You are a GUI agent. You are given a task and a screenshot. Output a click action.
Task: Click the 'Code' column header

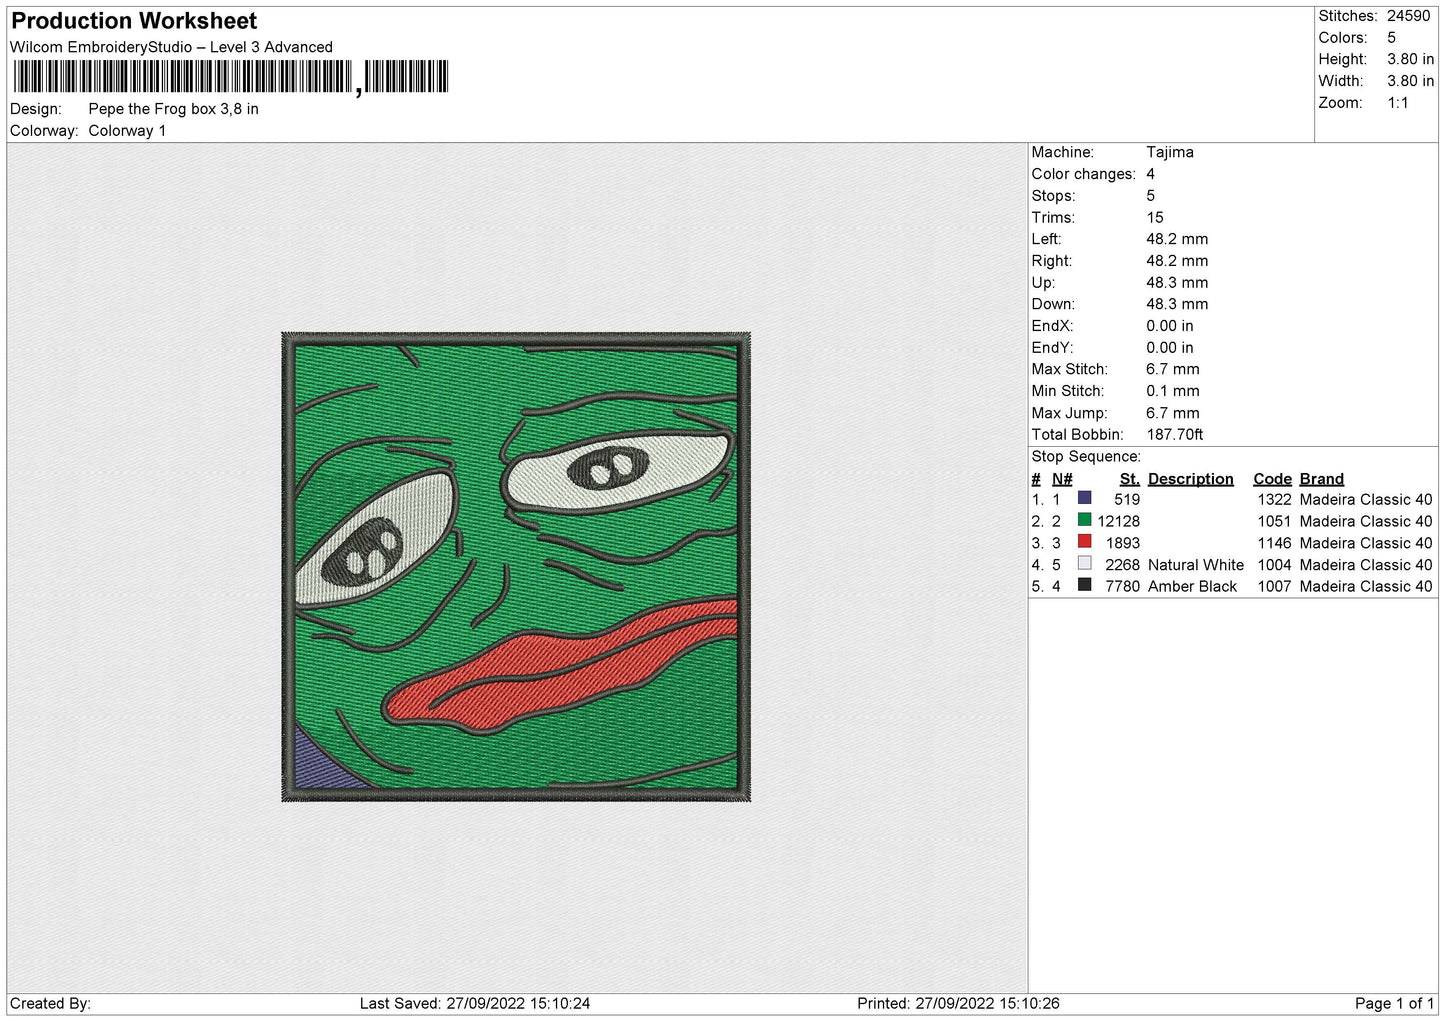tap(1272, 479)
